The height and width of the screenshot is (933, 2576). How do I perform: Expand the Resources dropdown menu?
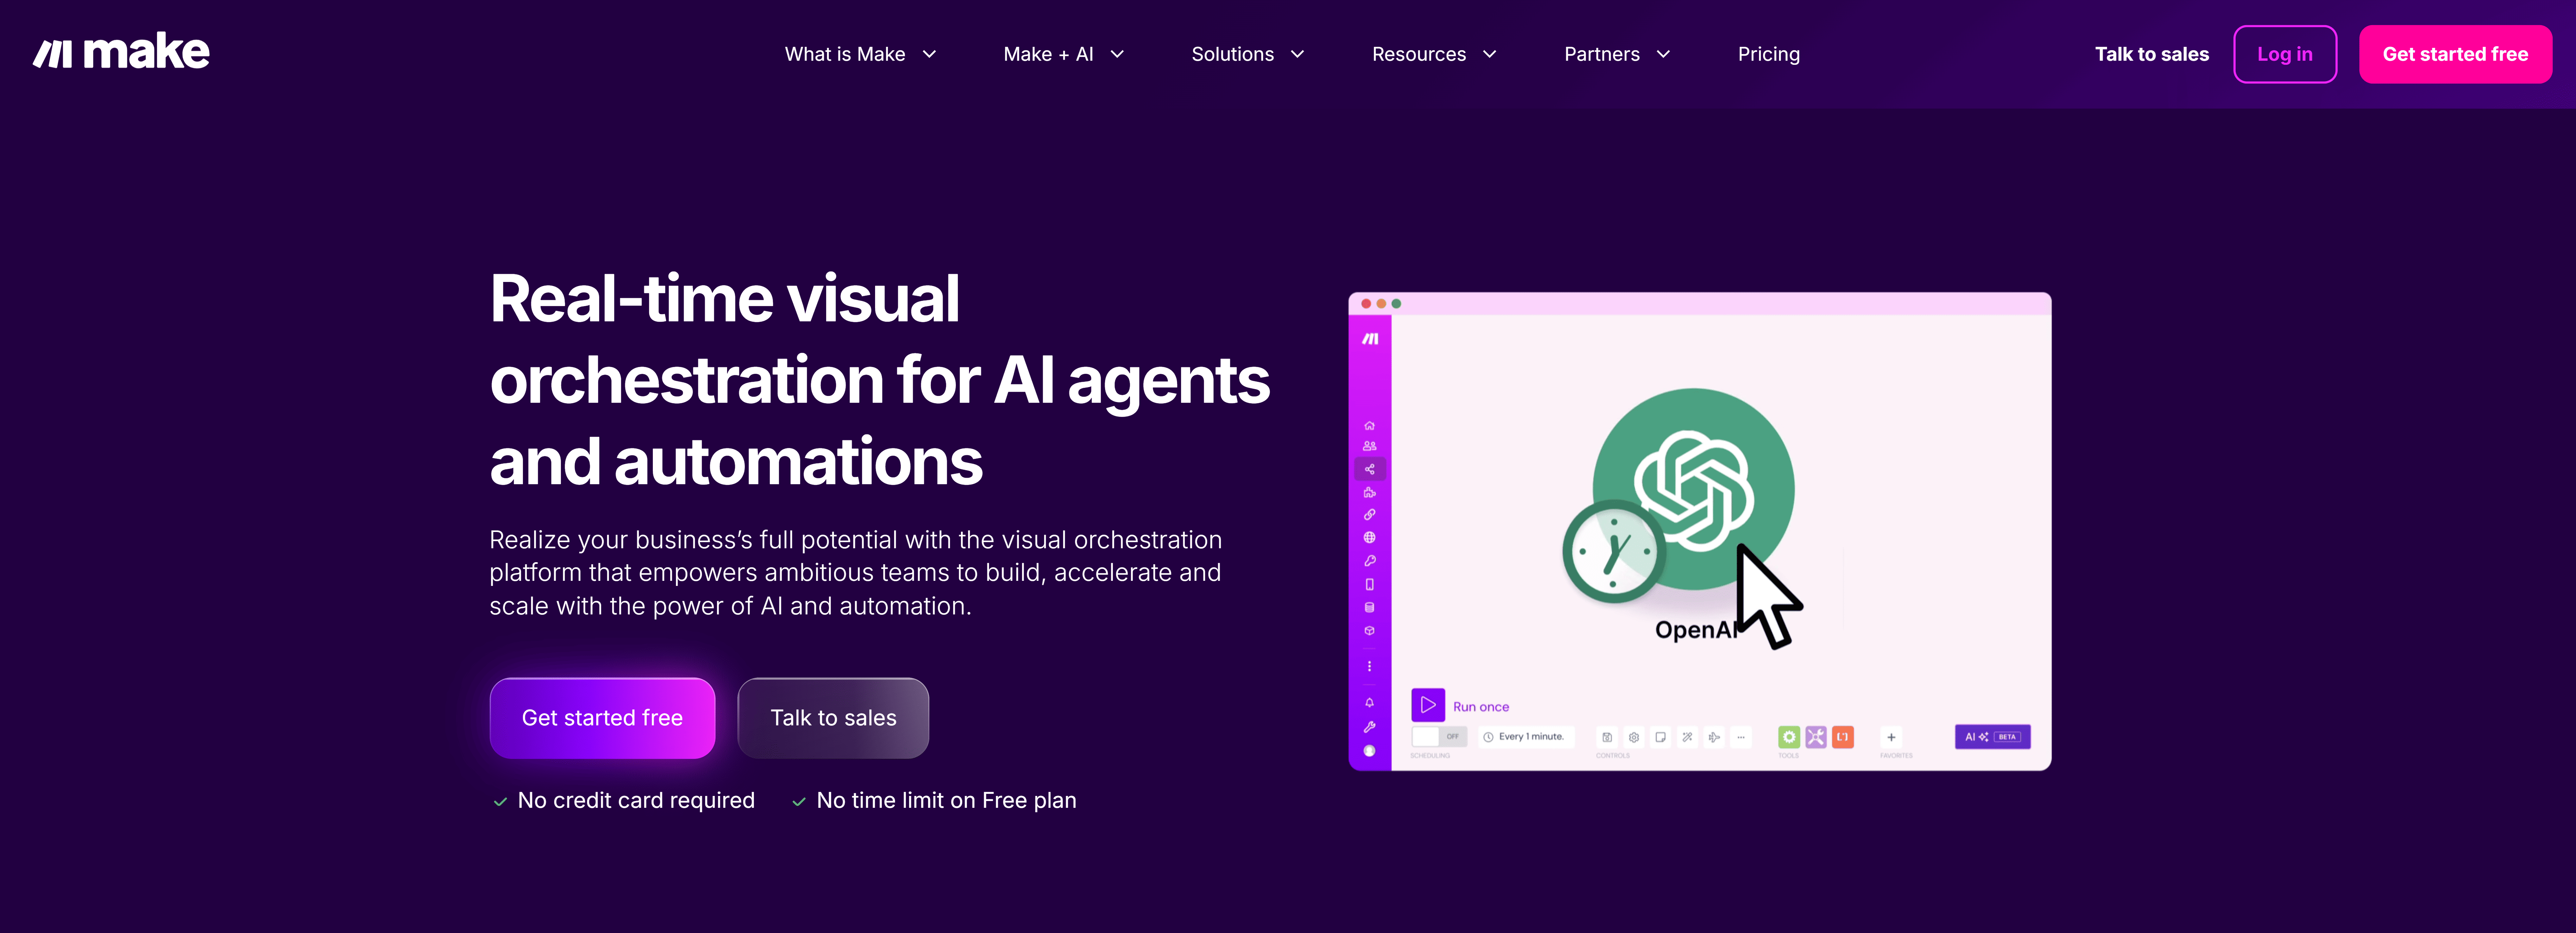coord(1433,54)
